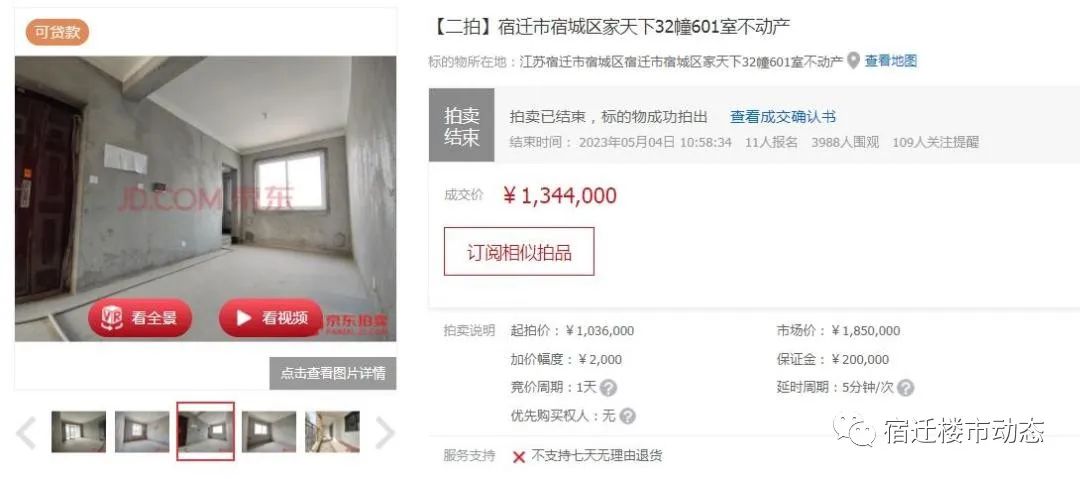Go to next thumbnails with right arrow
Screen dimensions: 1080x479
click(x=384, y=433)
